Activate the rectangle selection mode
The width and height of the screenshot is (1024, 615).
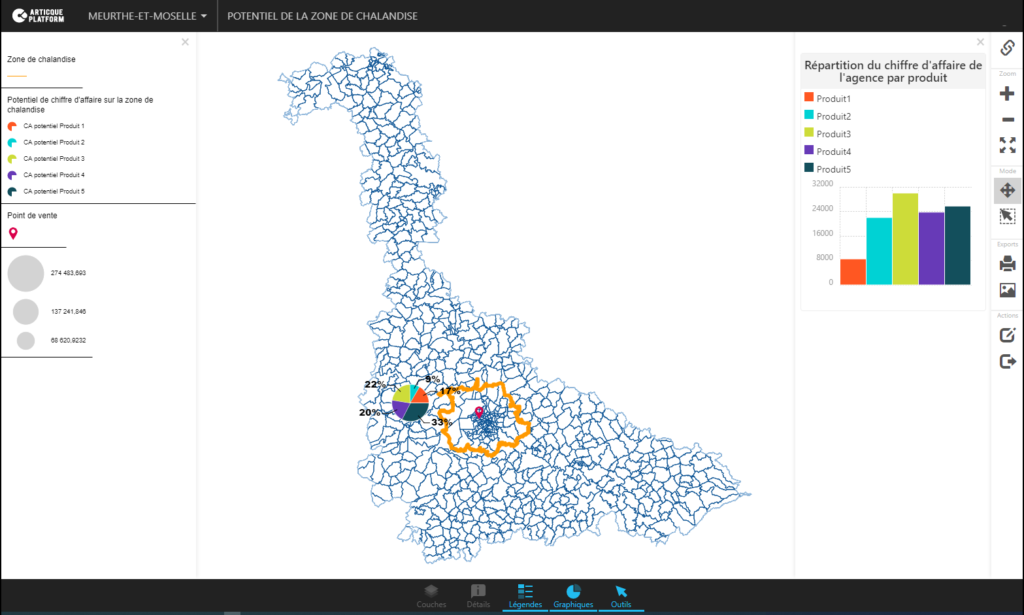click(x=1007, y=216)
